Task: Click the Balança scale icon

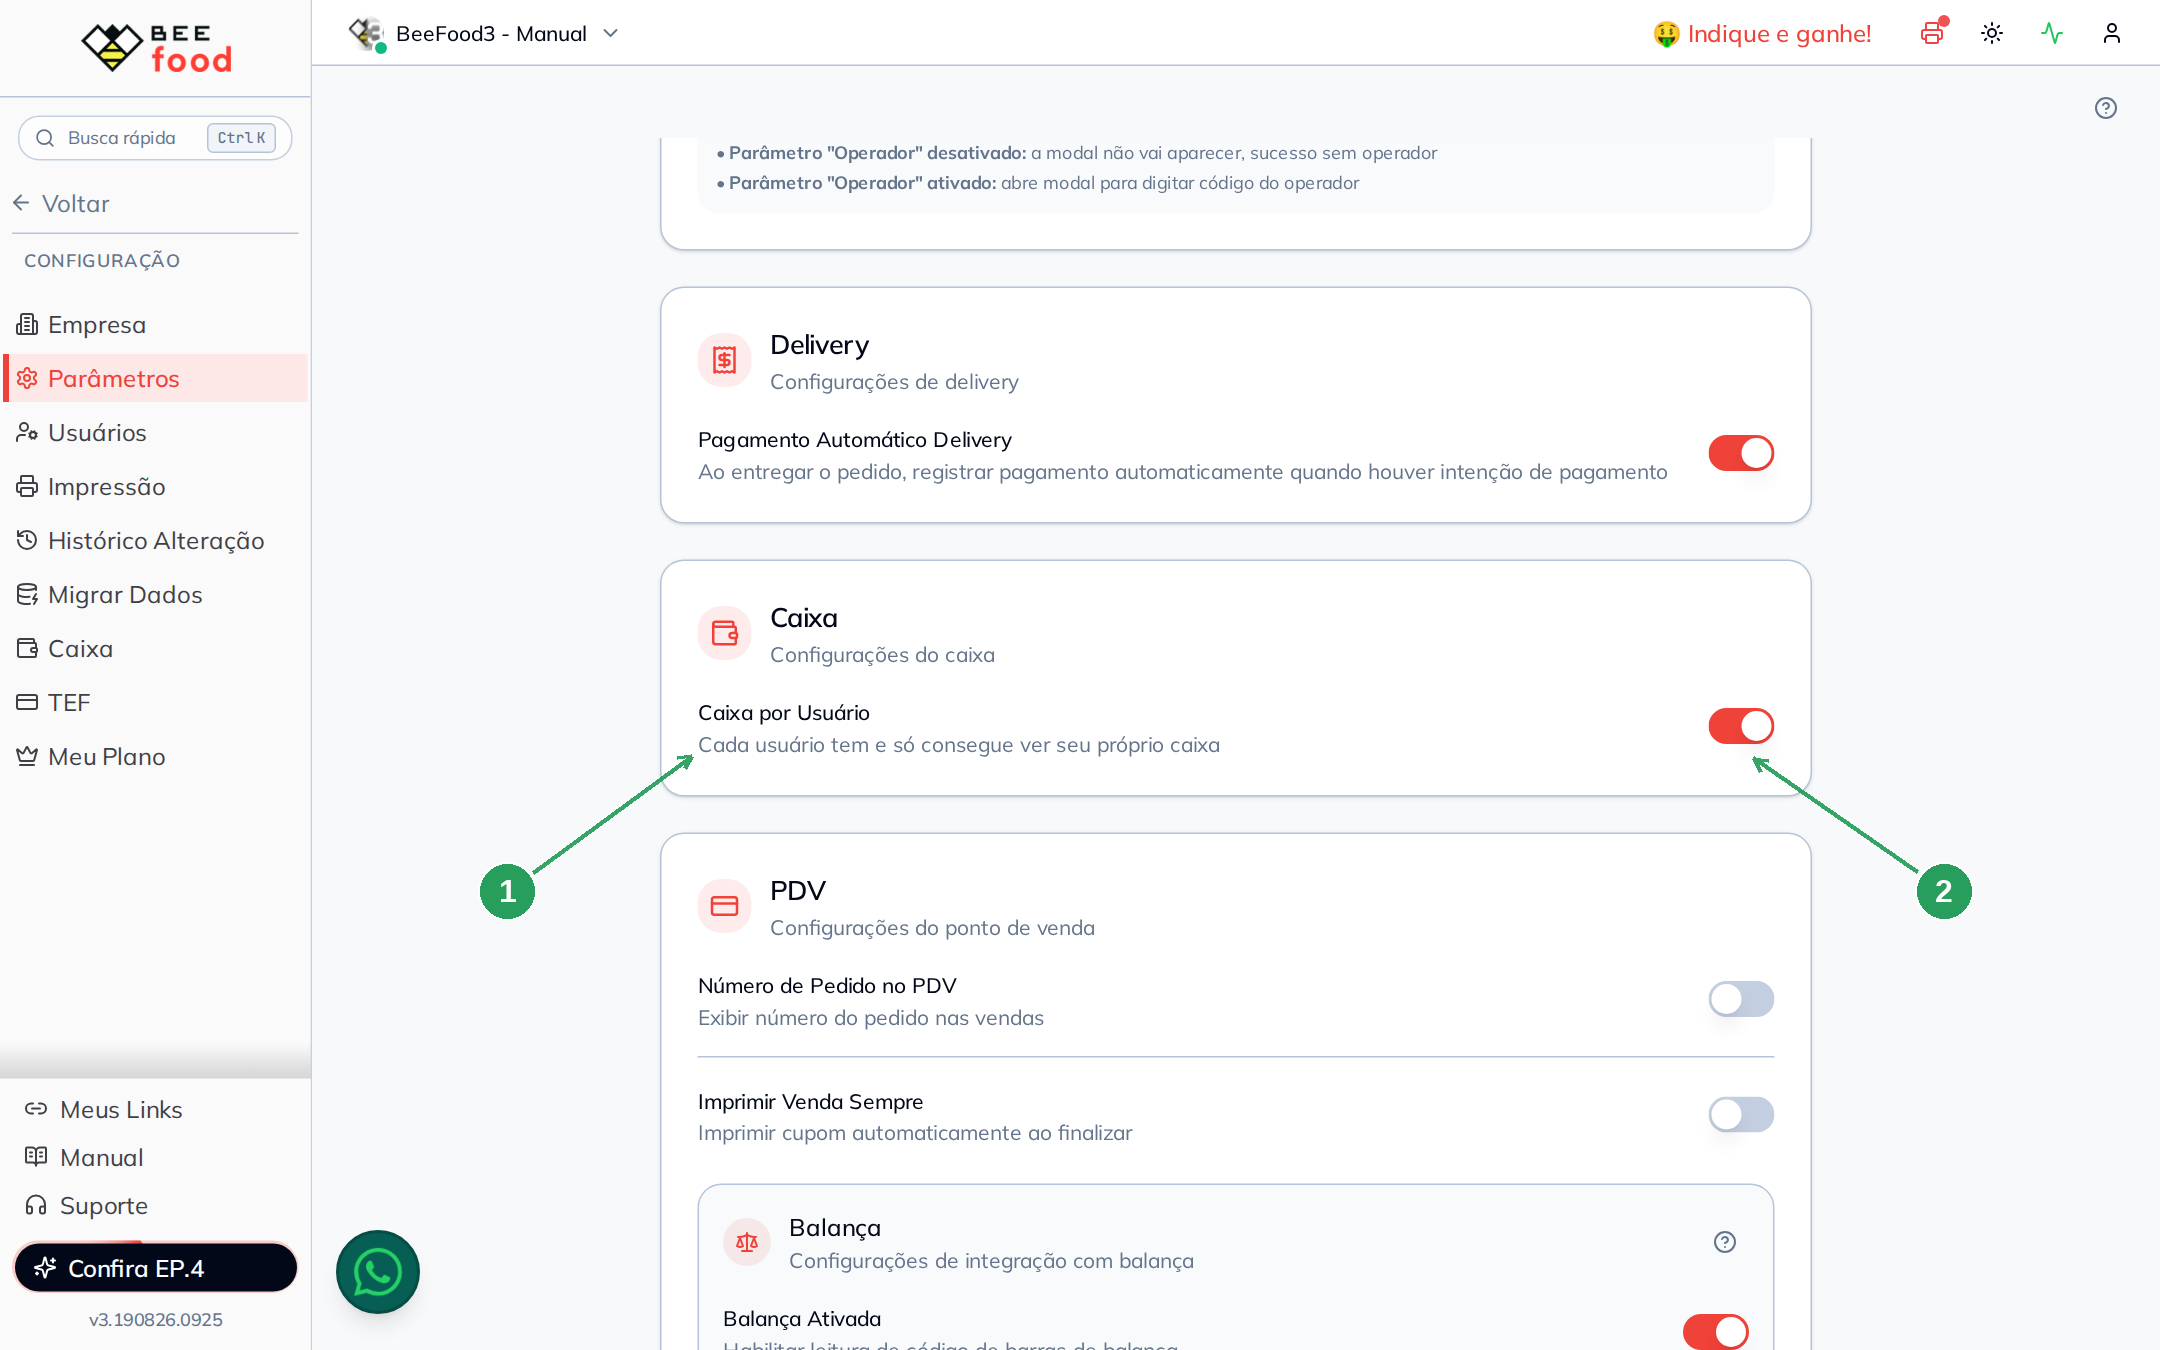Action: click(x=747, y=1242)
